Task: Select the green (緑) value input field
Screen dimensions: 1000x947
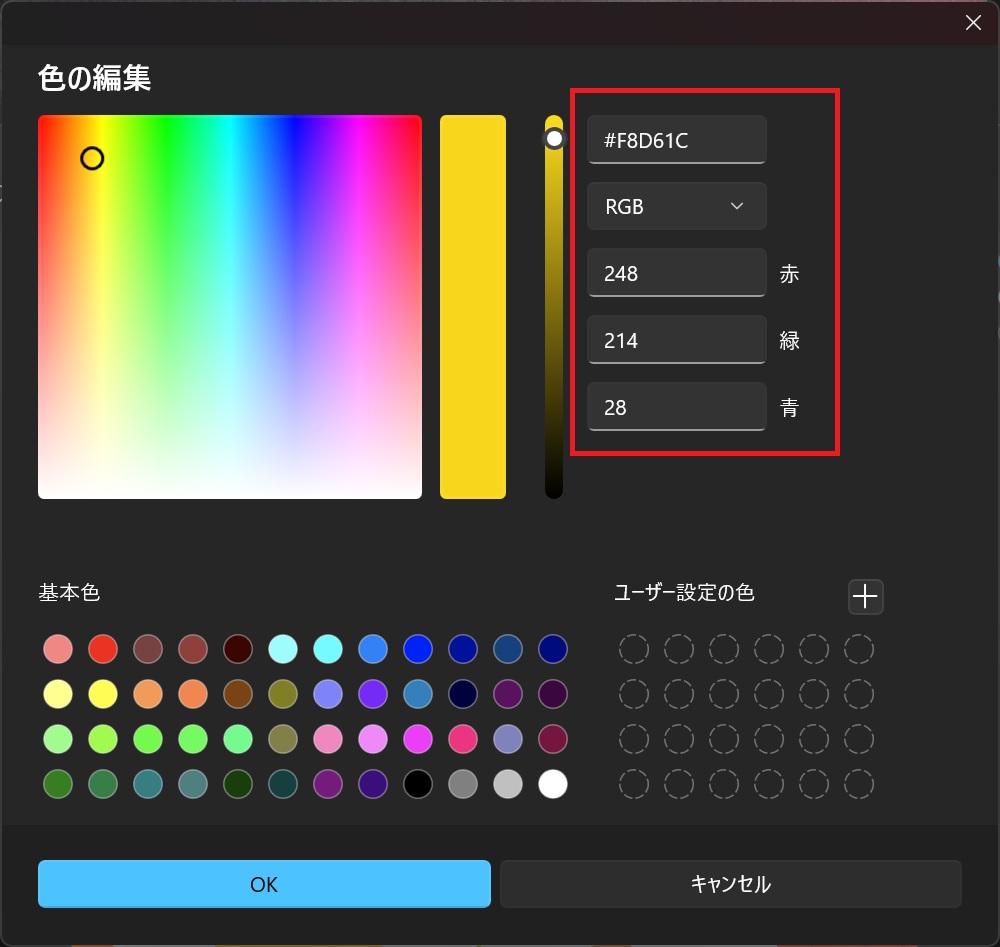Action: pos(676,340)
